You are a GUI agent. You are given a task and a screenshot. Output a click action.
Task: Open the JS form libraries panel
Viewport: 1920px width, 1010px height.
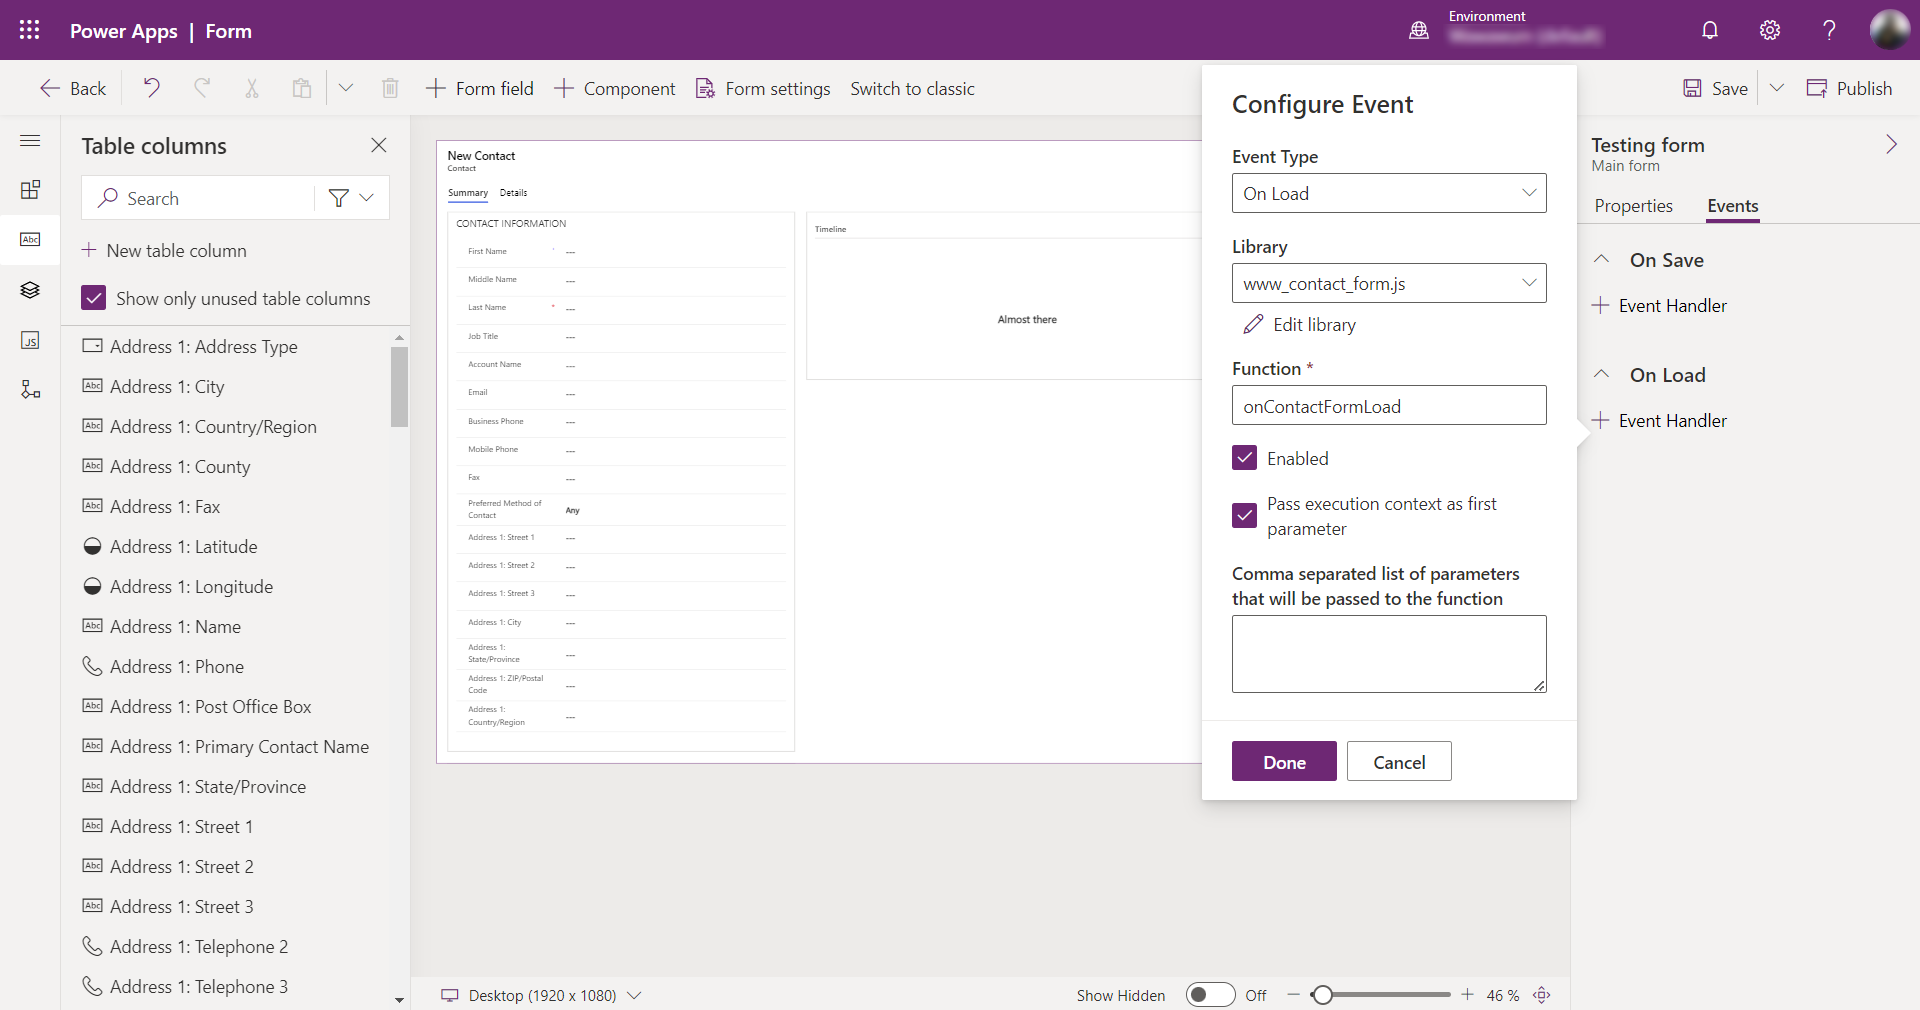[x=30, y=340]
